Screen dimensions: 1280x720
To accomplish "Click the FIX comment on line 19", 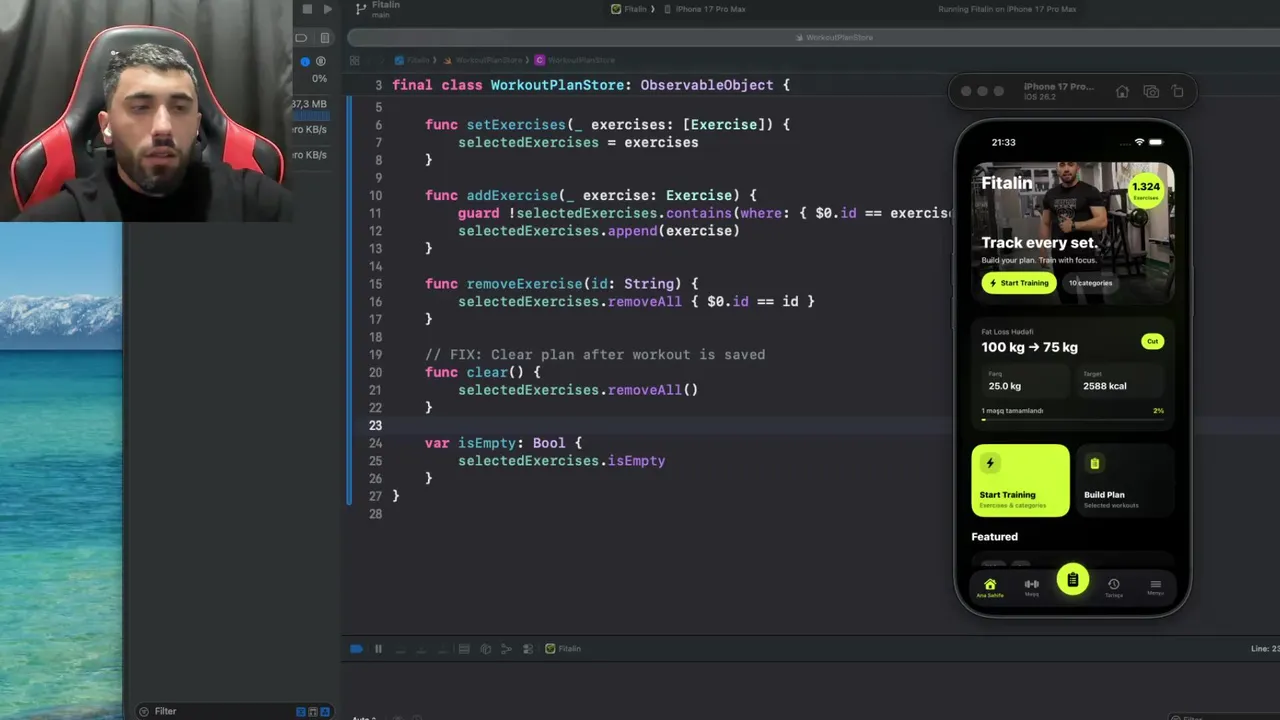I will 595,354.
